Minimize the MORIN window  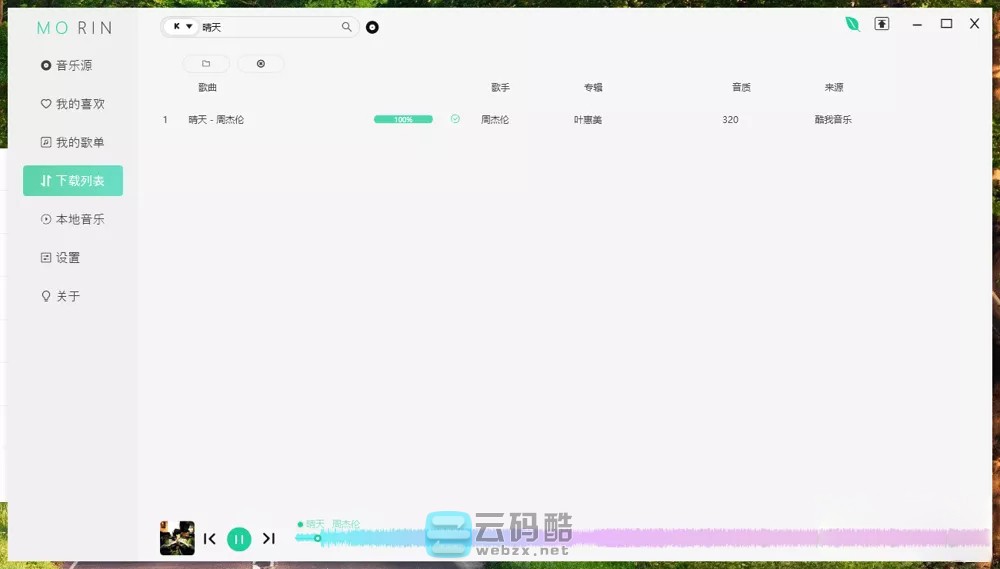pos(917,24)
